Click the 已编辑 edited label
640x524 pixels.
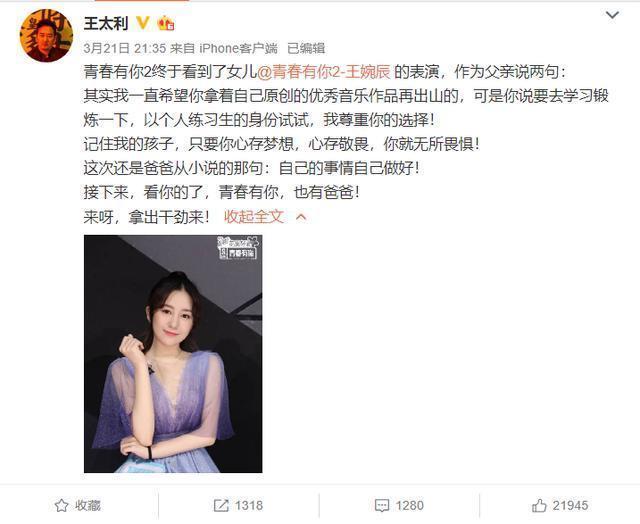306,49
